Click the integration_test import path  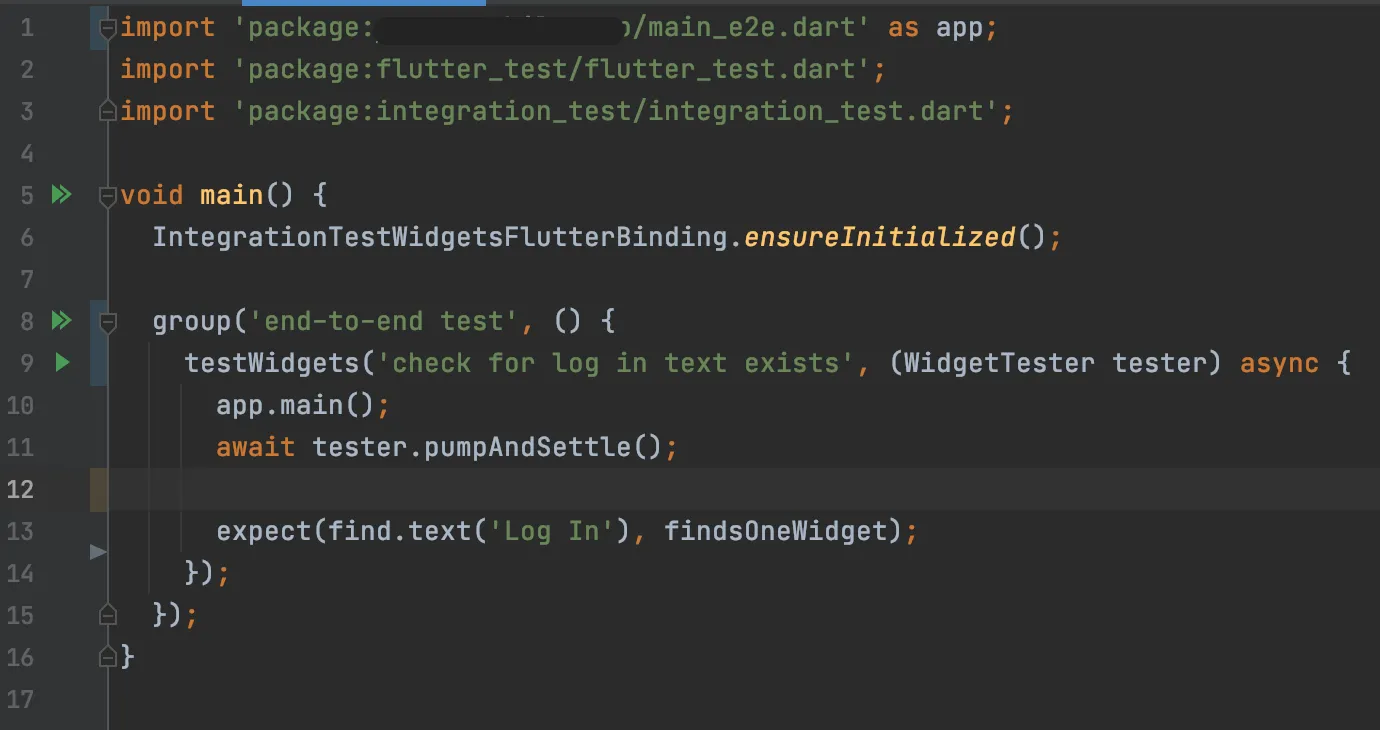[x=616, y=111]
